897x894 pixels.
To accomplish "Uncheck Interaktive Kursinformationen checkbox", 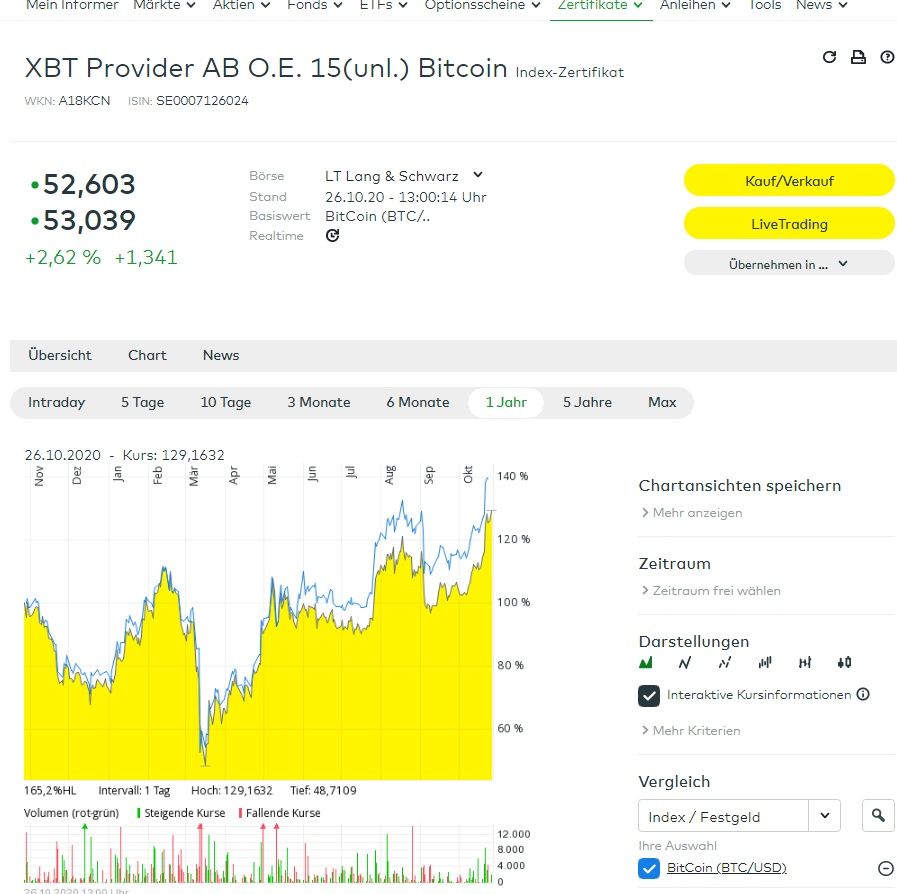I will 649,695.
